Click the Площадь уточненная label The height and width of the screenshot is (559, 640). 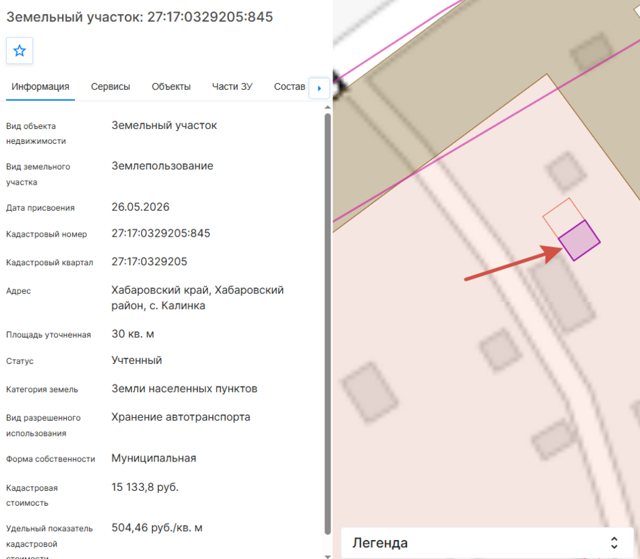tap(49, 335)
